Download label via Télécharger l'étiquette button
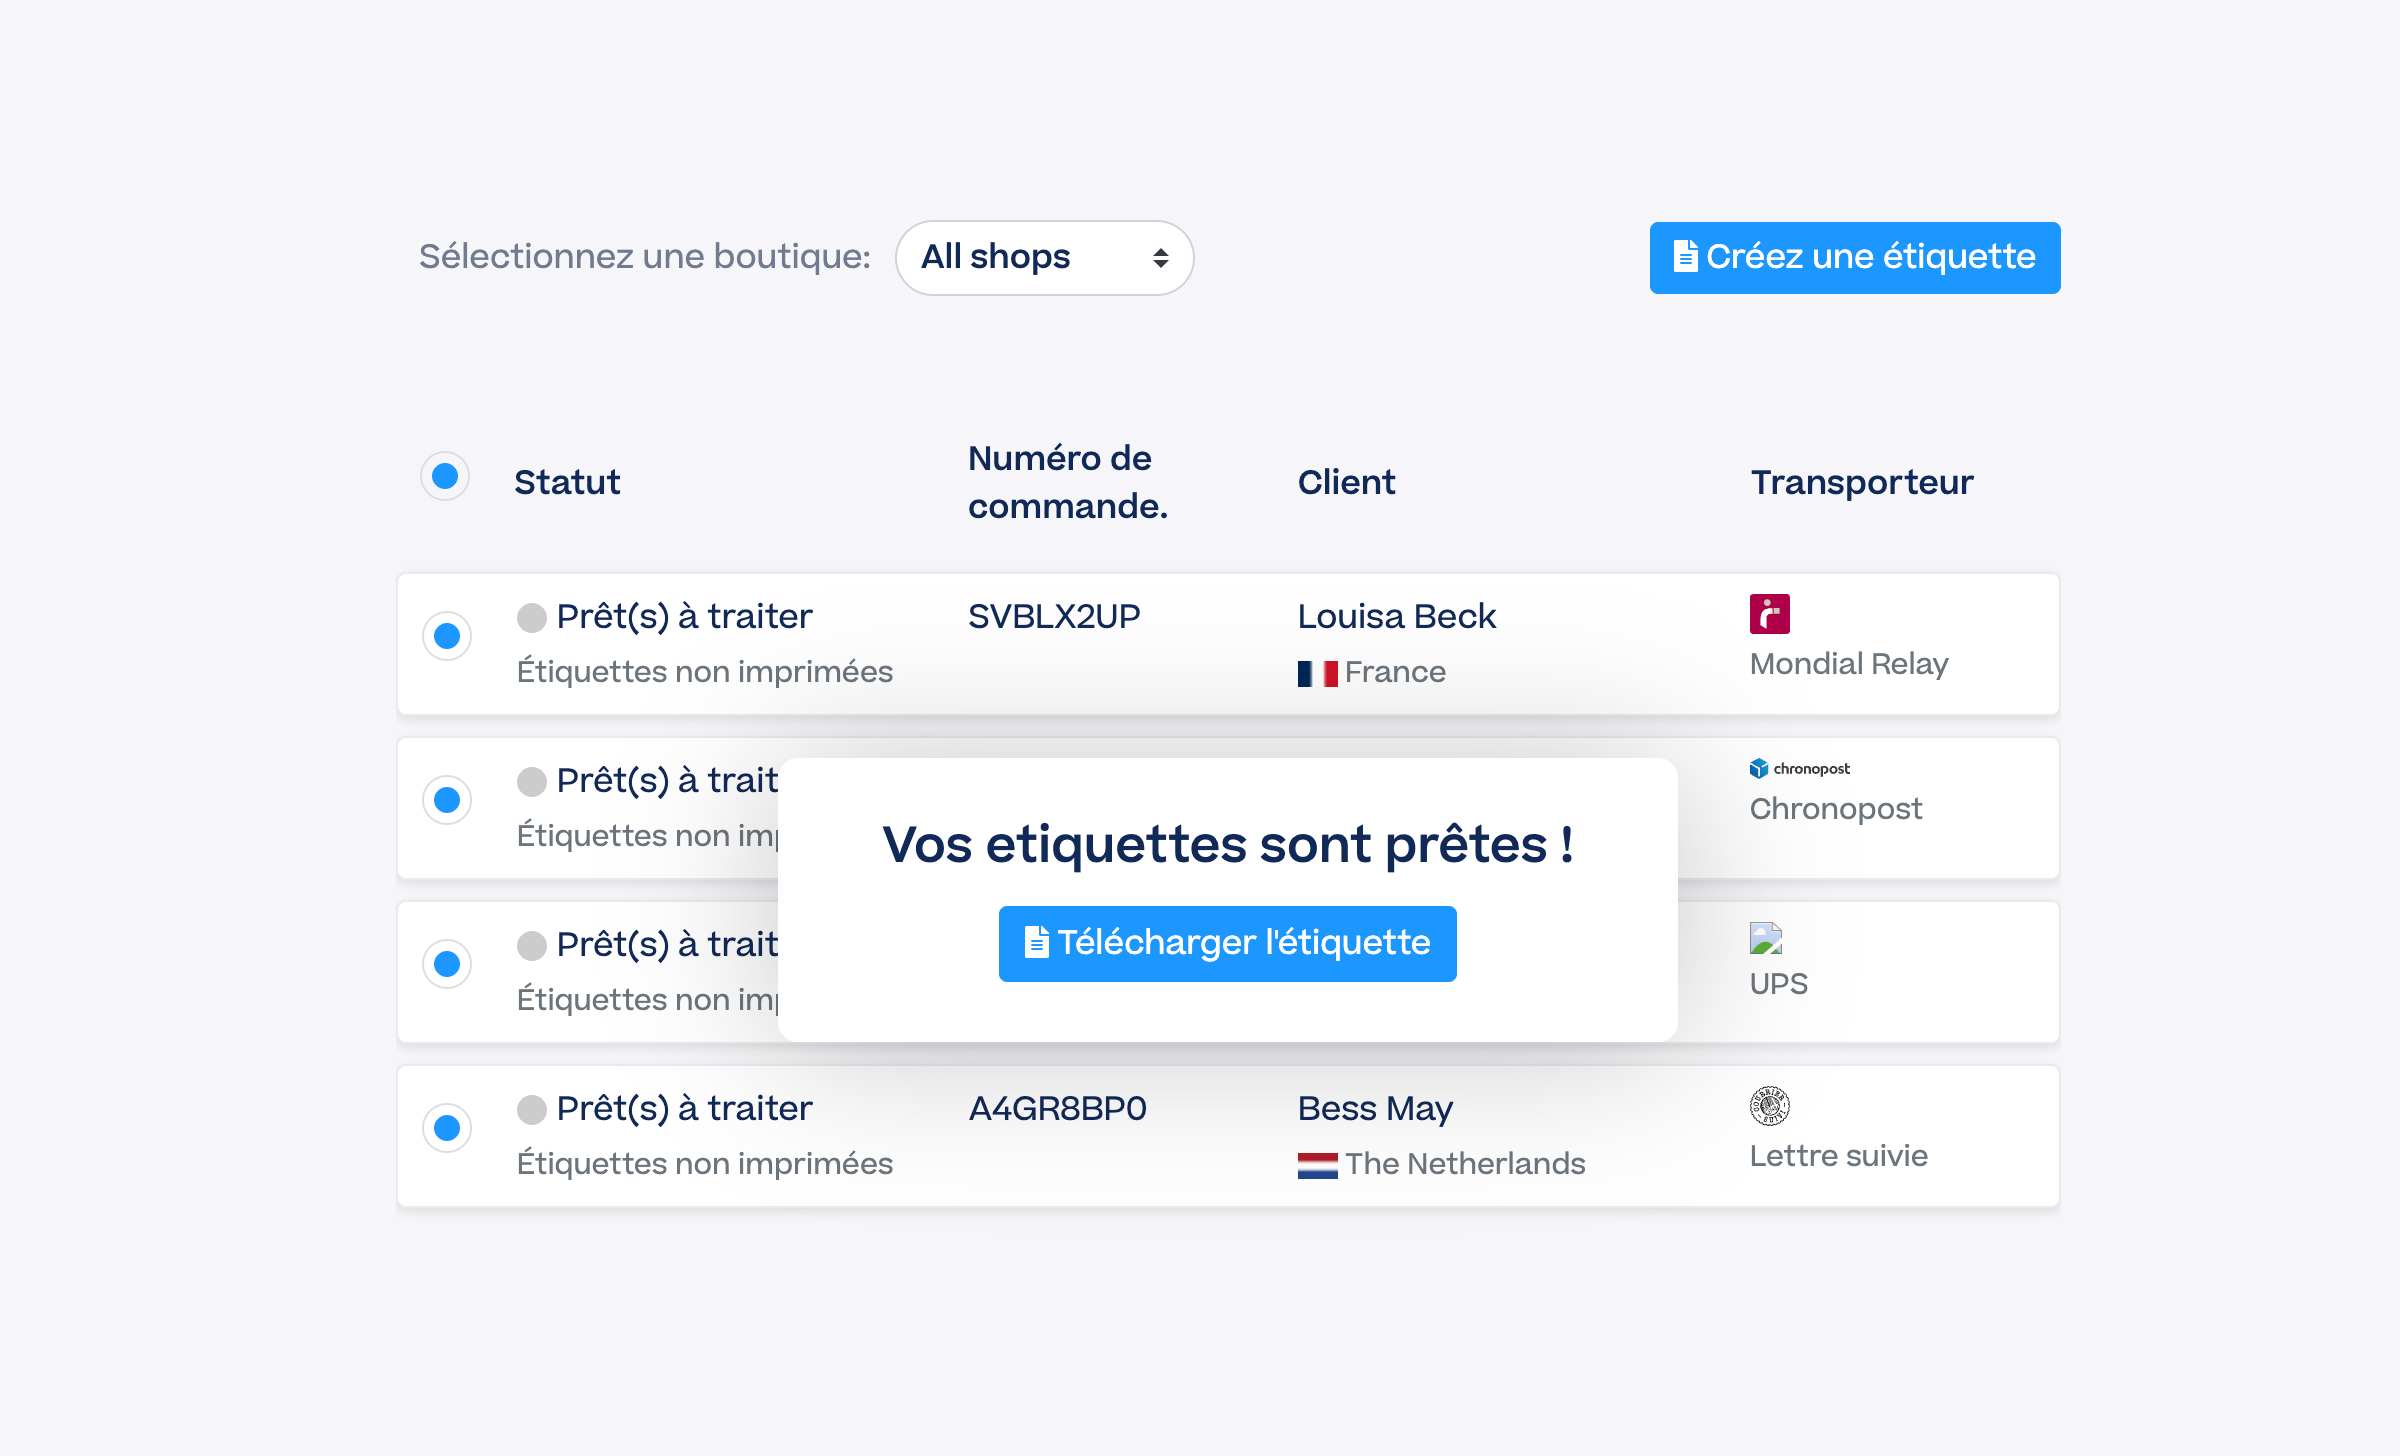This screenshot has width=2400, height=1456. pyautogui.click(x=1227, y=943)
